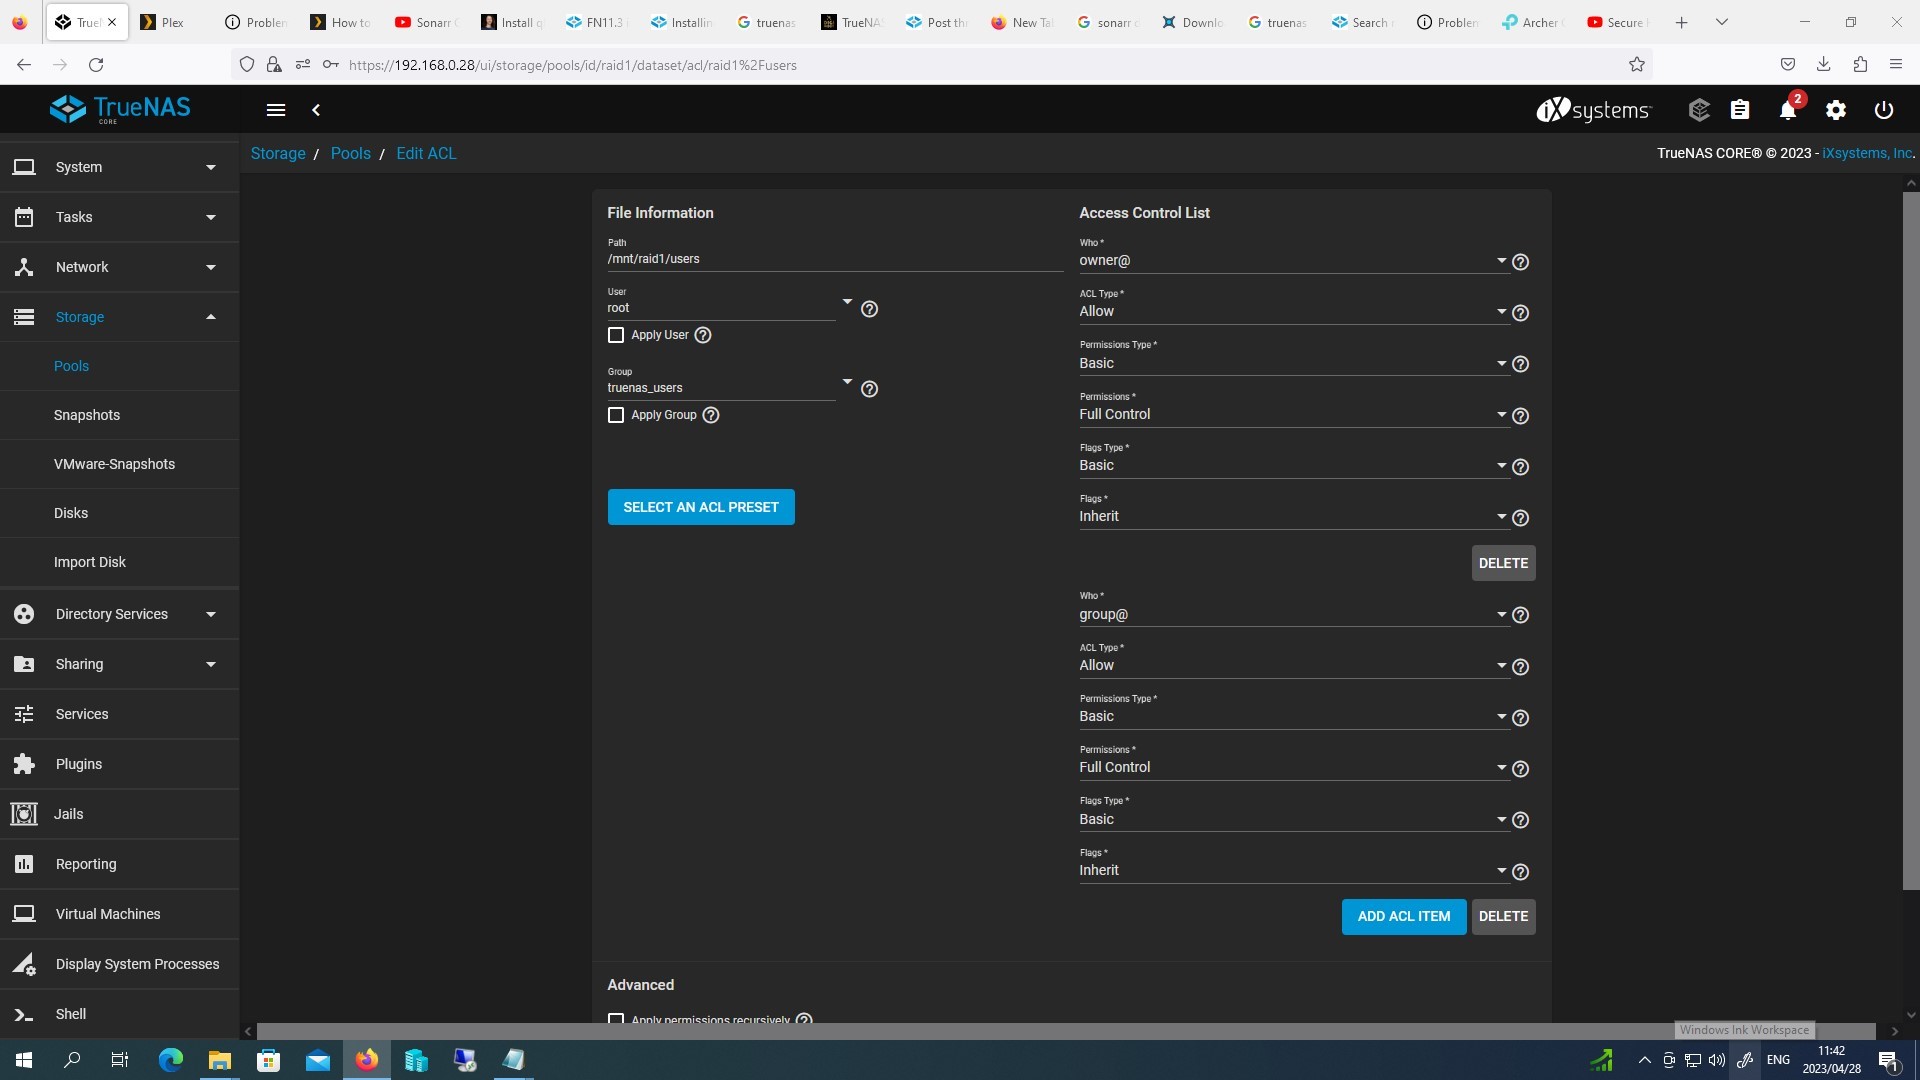Screen dimensions: 1920x1080
Task: Expand the Network sidebar menu
Action: pyautogui.click(x=119, y=267)
